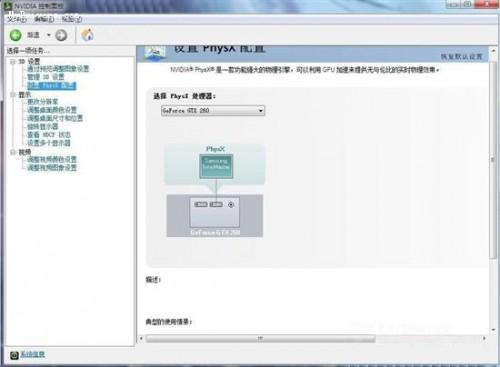Open the PhysX processor GeForce GTX 260 dropdown
The image size is (500, 367).
[x=213, y=110]
